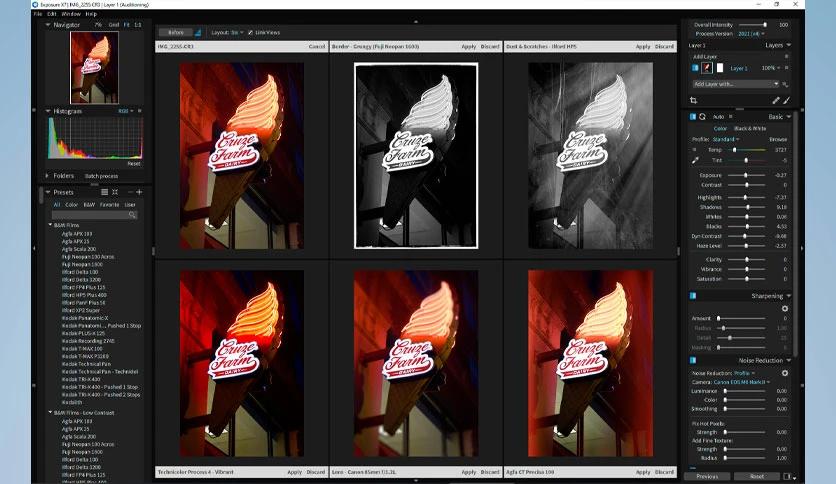836x484 pixels.
Task: Click the presets search field
Action: pyautogui.click(x=94, y=215)
